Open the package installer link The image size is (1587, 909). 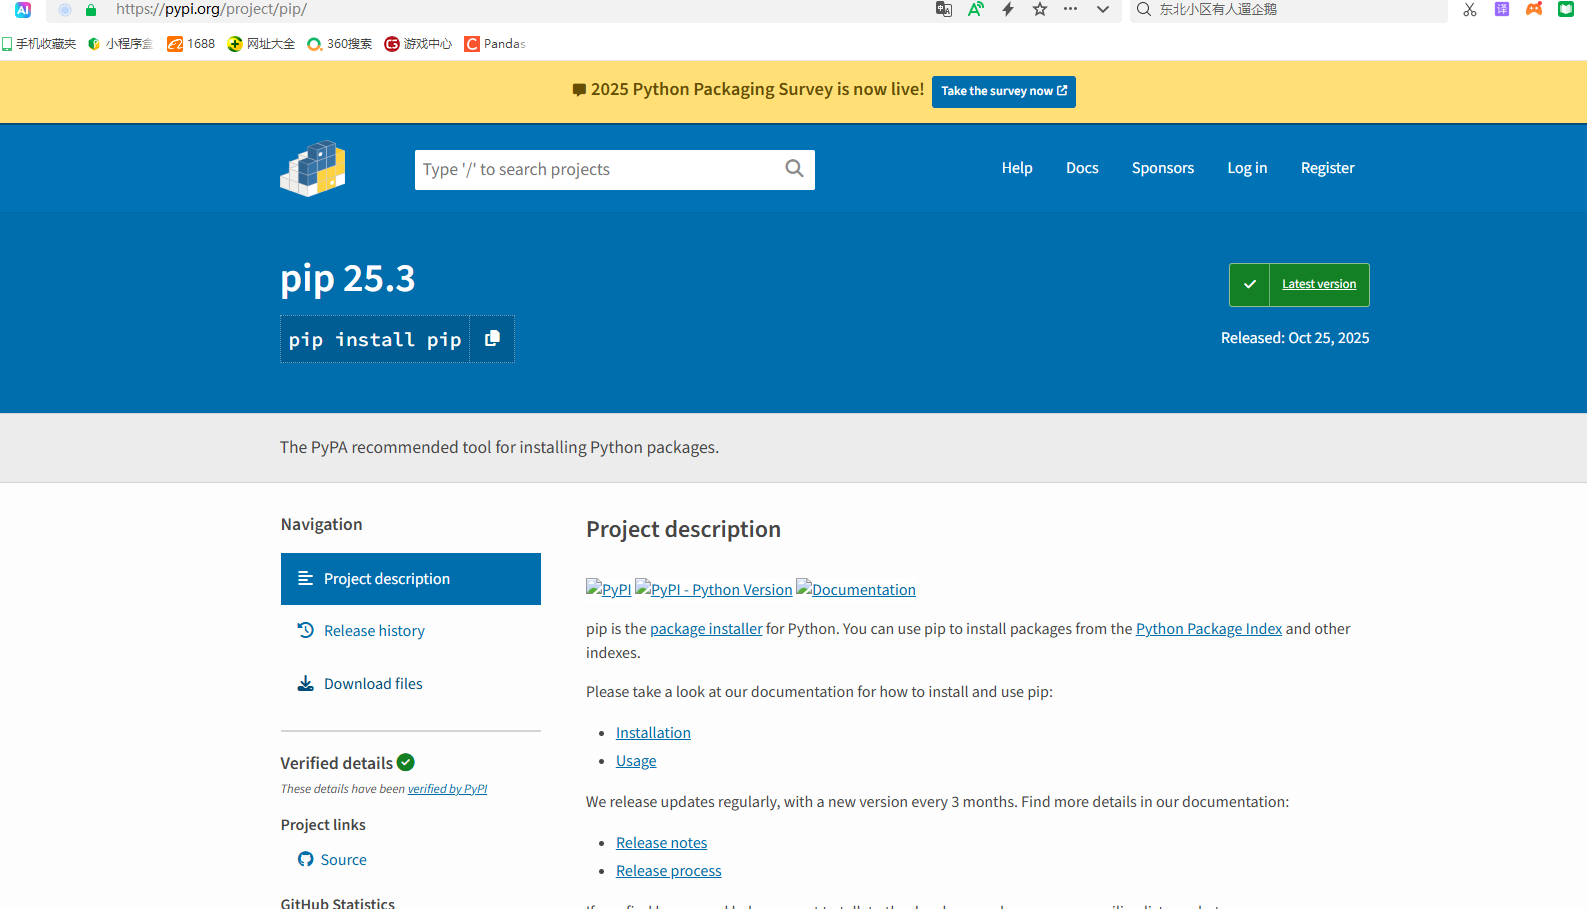click(x=706, y=629)
